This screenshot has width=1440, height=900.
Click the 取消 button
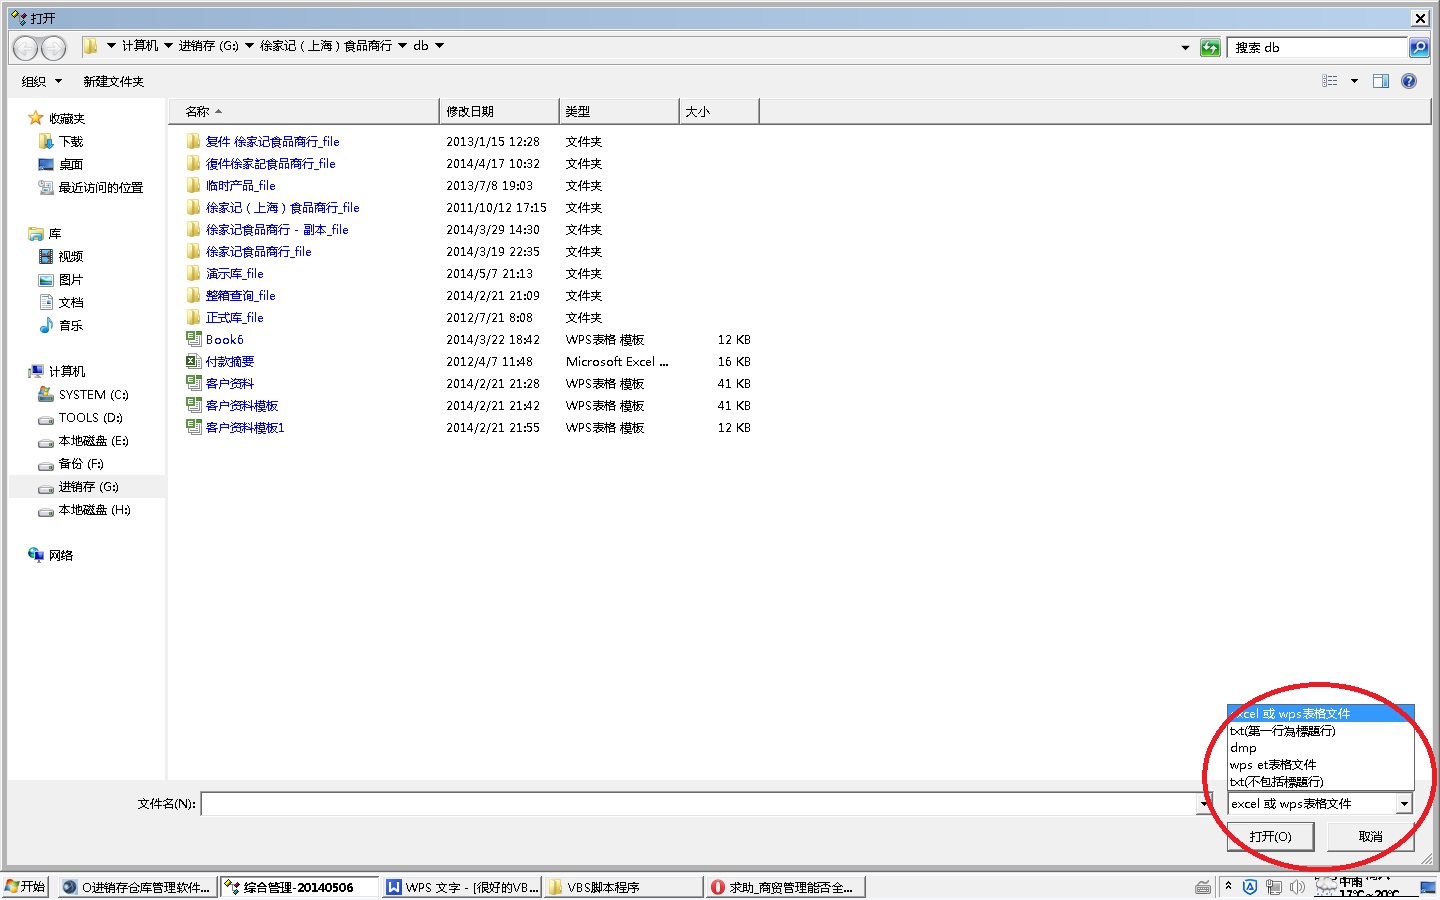(x=1370, y=836)
